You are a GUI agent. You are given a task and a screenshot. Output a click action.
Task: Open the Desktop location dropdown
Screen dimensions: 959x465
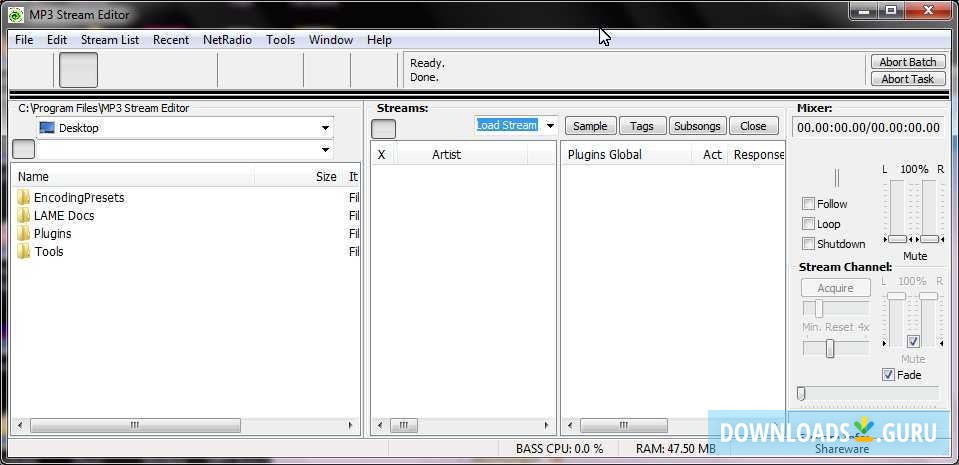coord(325,128)
